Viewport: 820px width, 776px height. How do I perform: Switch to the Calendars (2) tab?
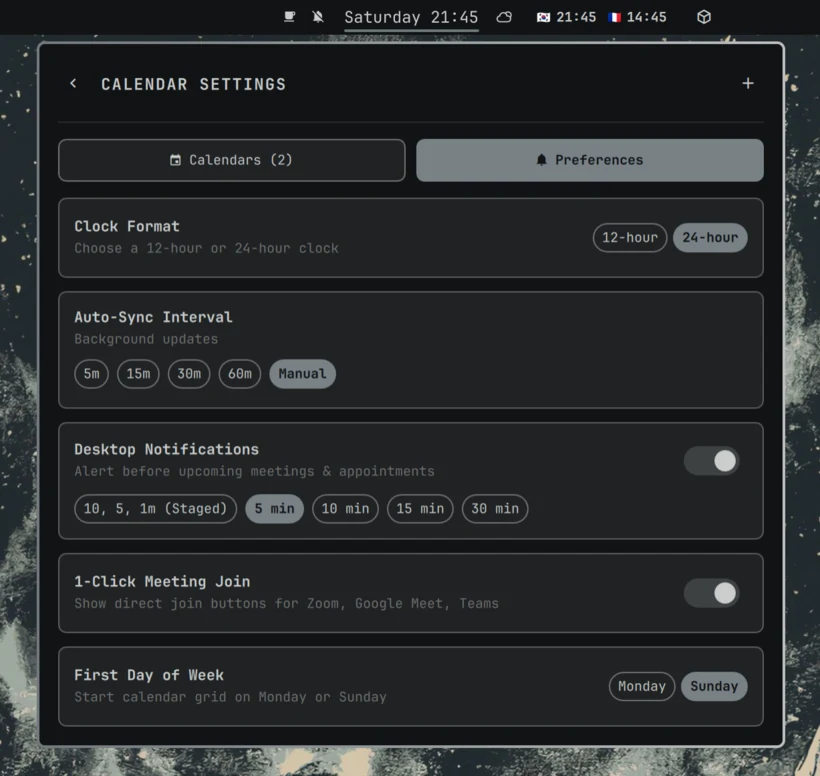(232, 160)
